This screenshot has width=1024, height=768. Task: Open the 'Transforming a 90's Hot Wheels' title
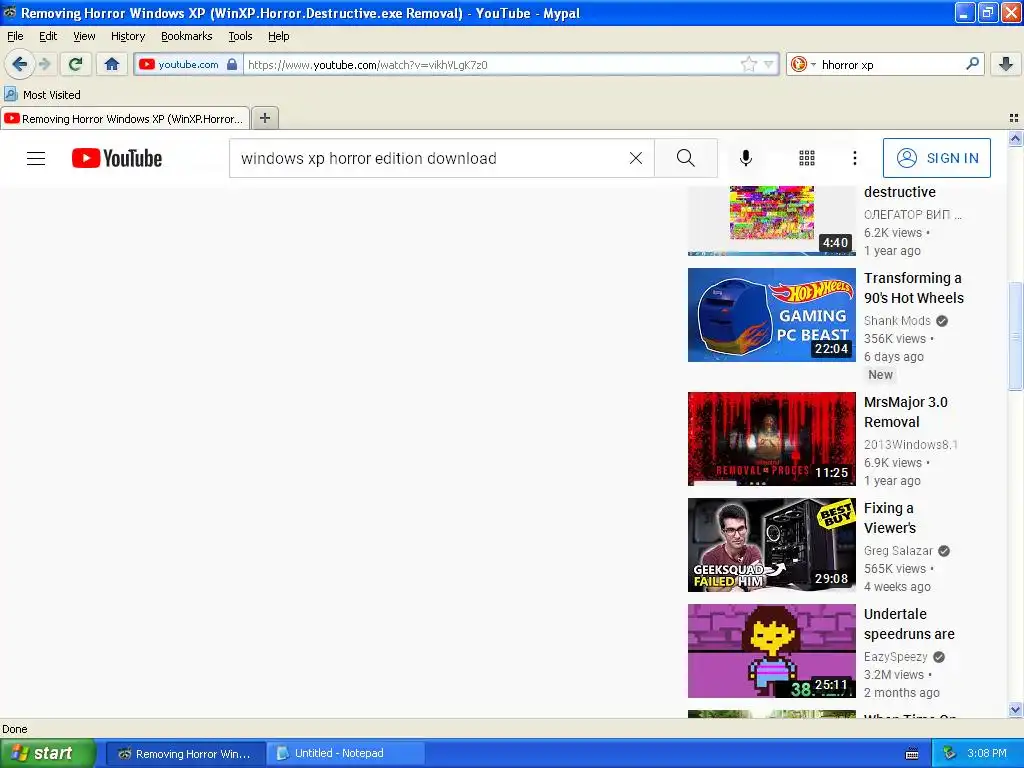point(914,288)
